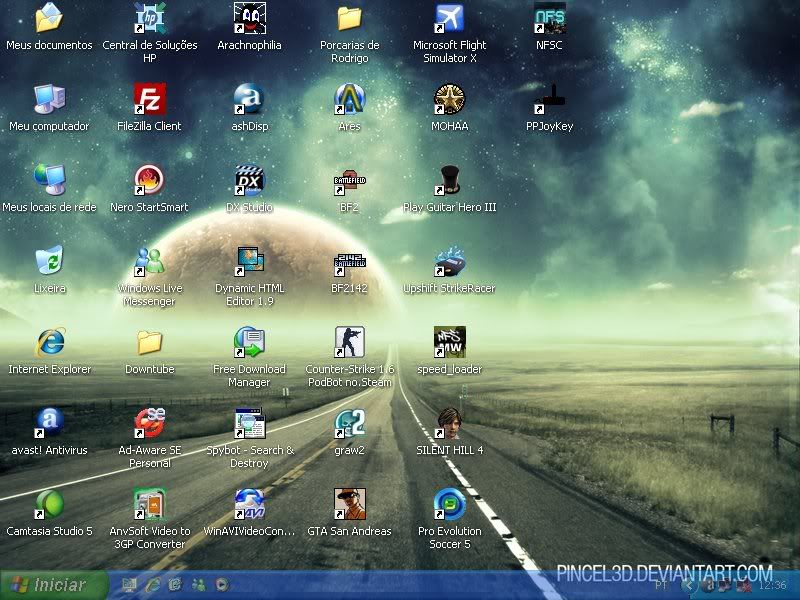Viewport: 800px width, 600px height.
Task: Click the Microsoft Flight Simulator X icon
Action: pos(449,19)
